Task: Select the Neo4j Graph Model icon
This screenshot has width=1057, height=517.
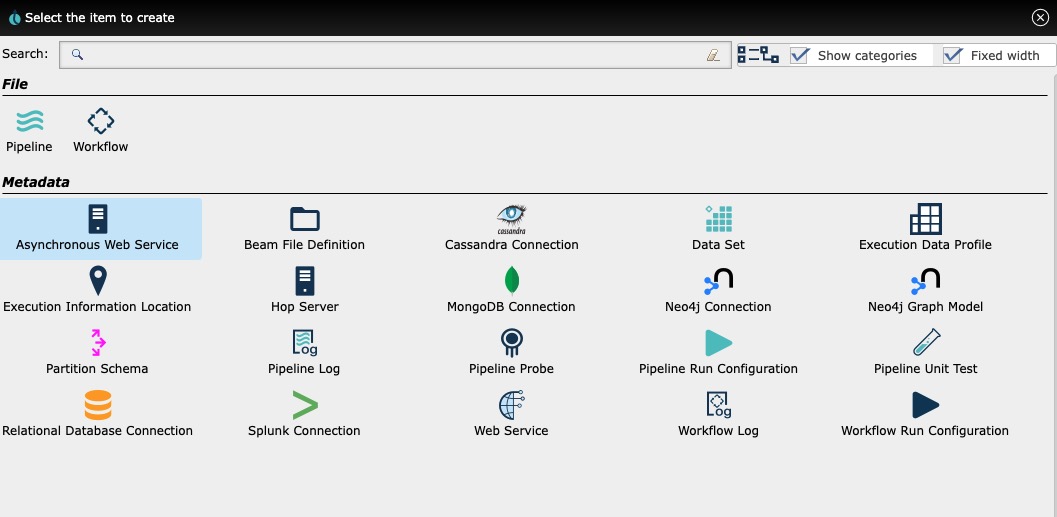Action: click(925, 281)
